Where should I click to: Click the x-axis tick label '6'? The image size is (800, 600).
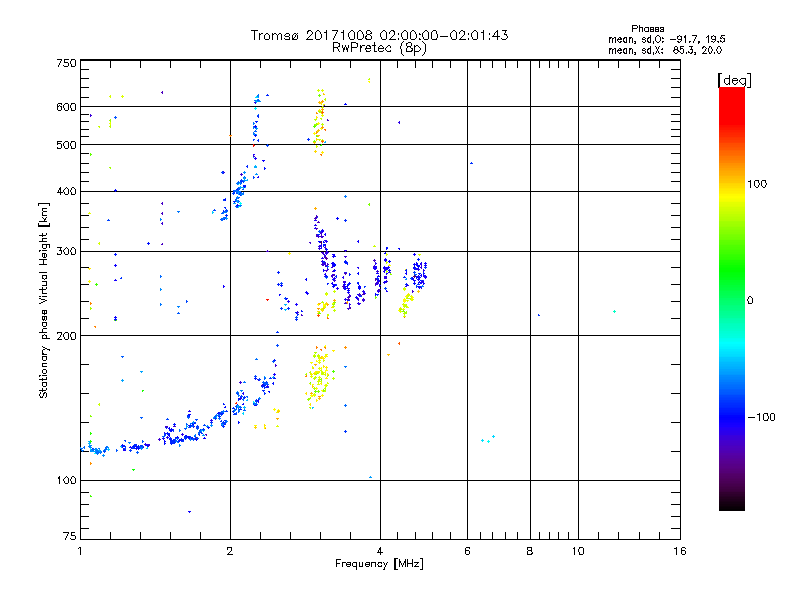[x=467, y=551]
